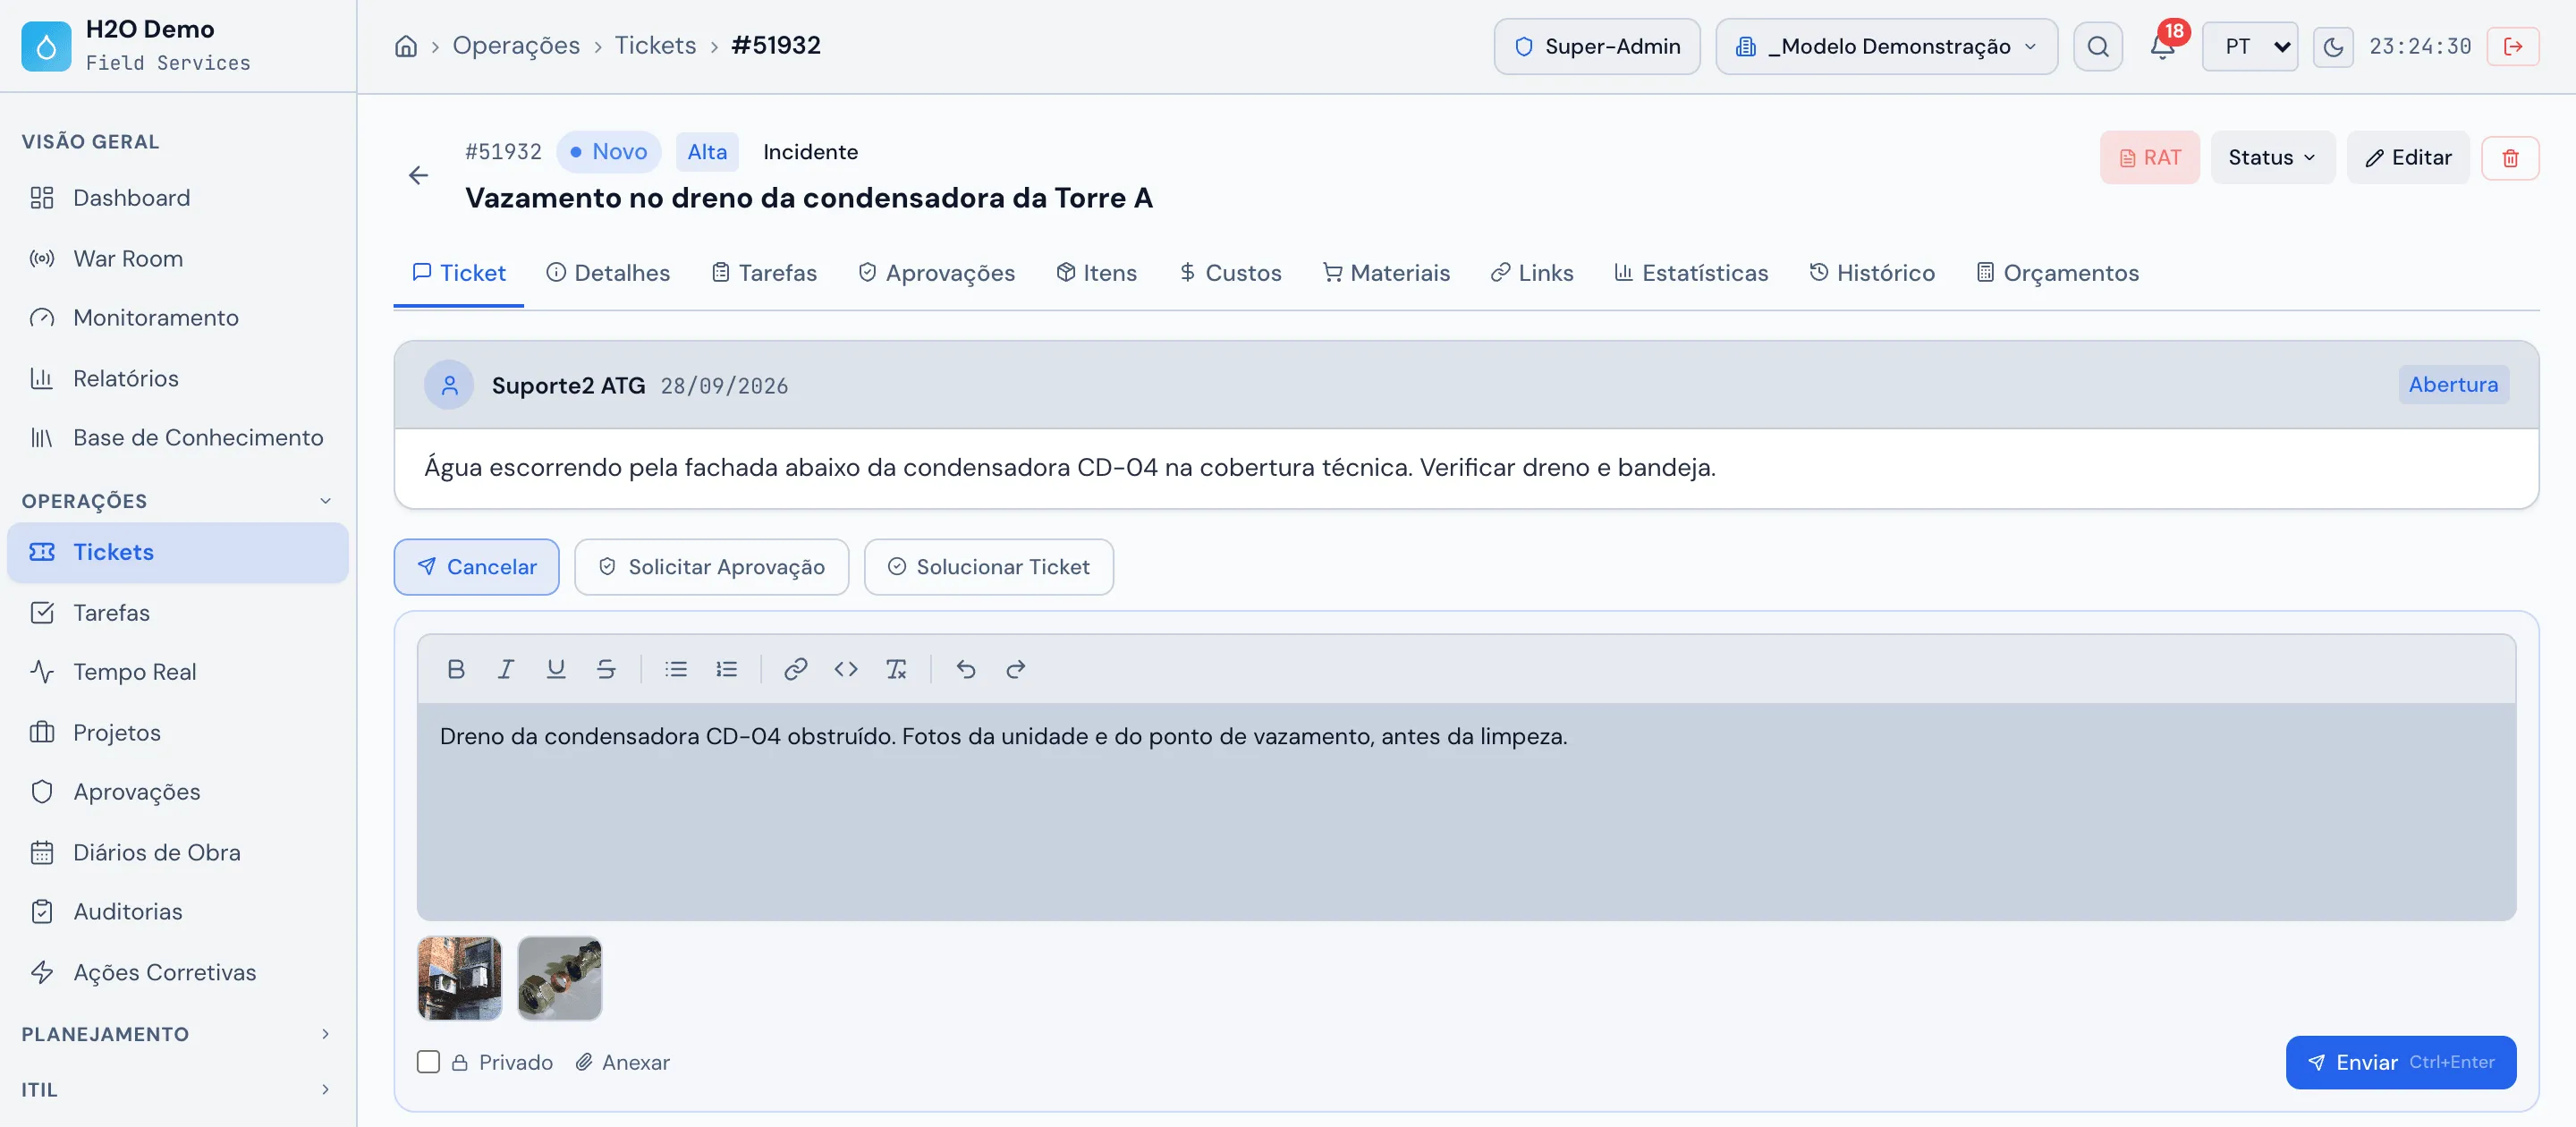Insert a hyperlink via the link icon
This screenshot has width=2576, height=1127.
click(796, 669)
